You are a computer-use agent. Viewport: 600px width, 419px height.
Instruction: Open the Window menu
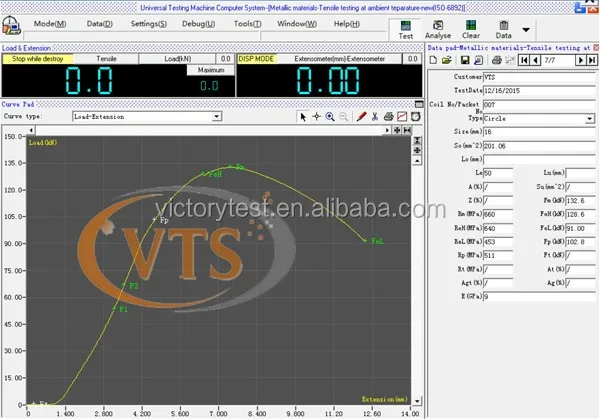(297, 24)
